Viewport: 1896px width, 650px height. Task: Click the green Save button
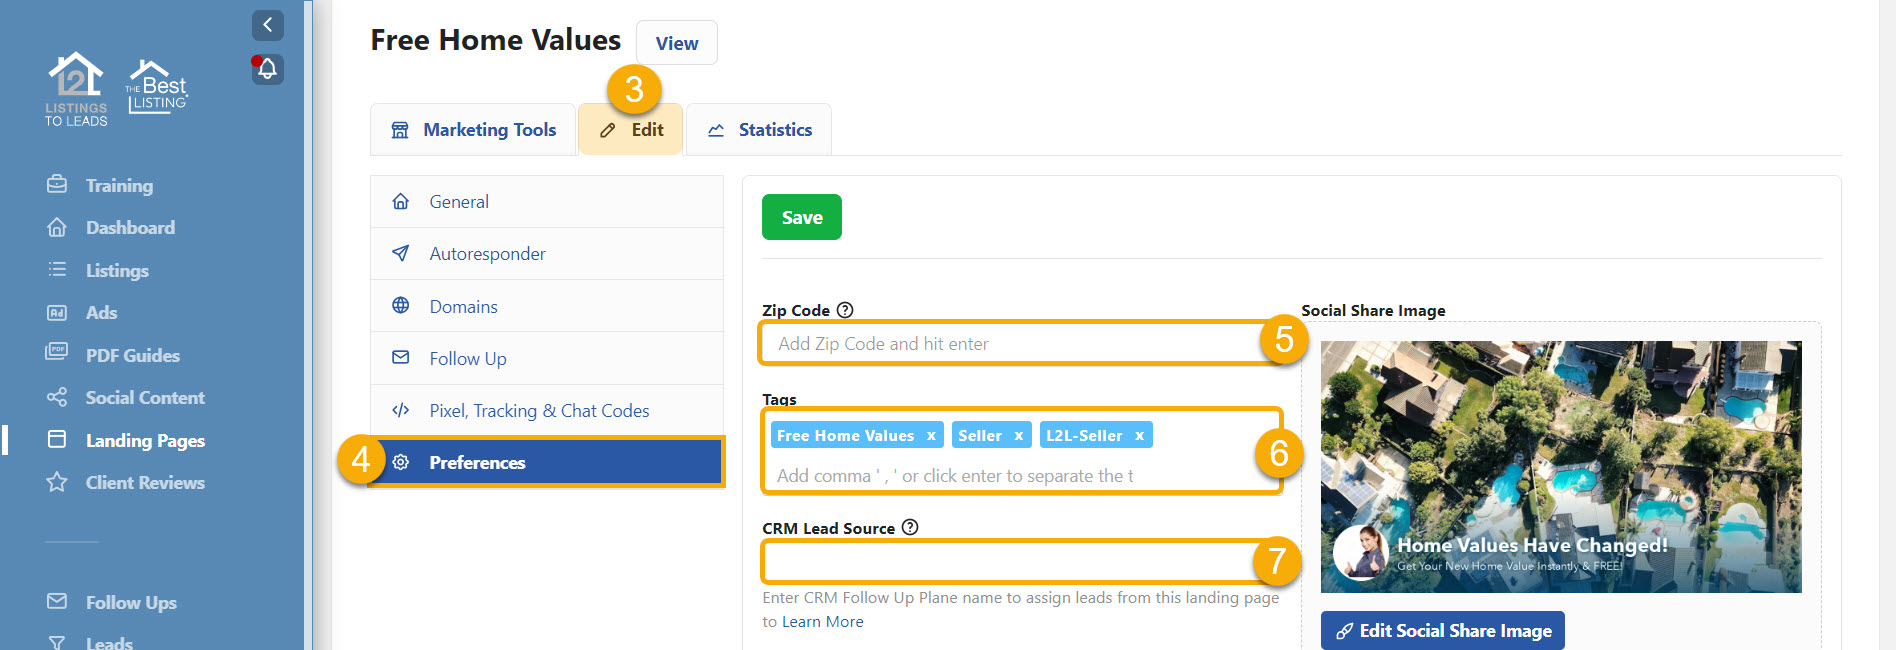tap(801, 217)
